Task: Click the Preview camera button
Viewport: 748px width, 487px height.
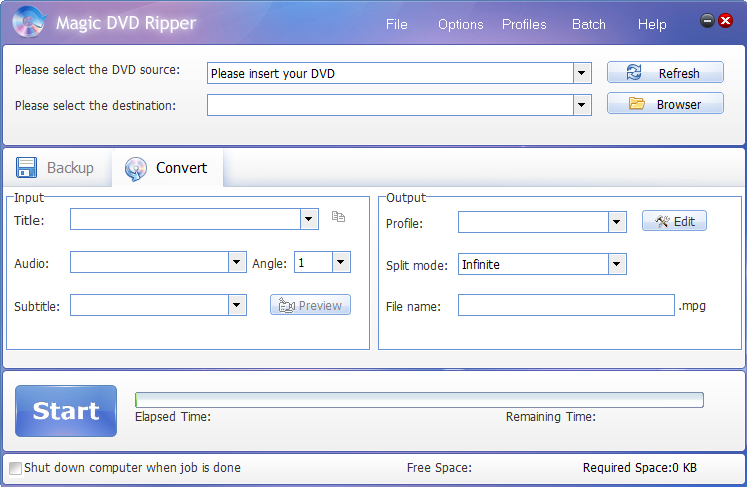Action: pos(310,305)
